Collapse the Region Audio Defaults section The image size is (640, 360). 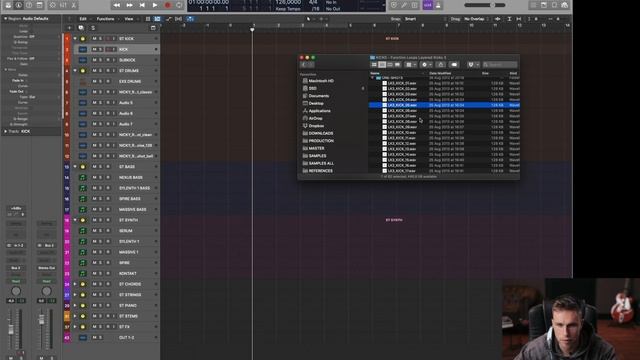[6, 19]
